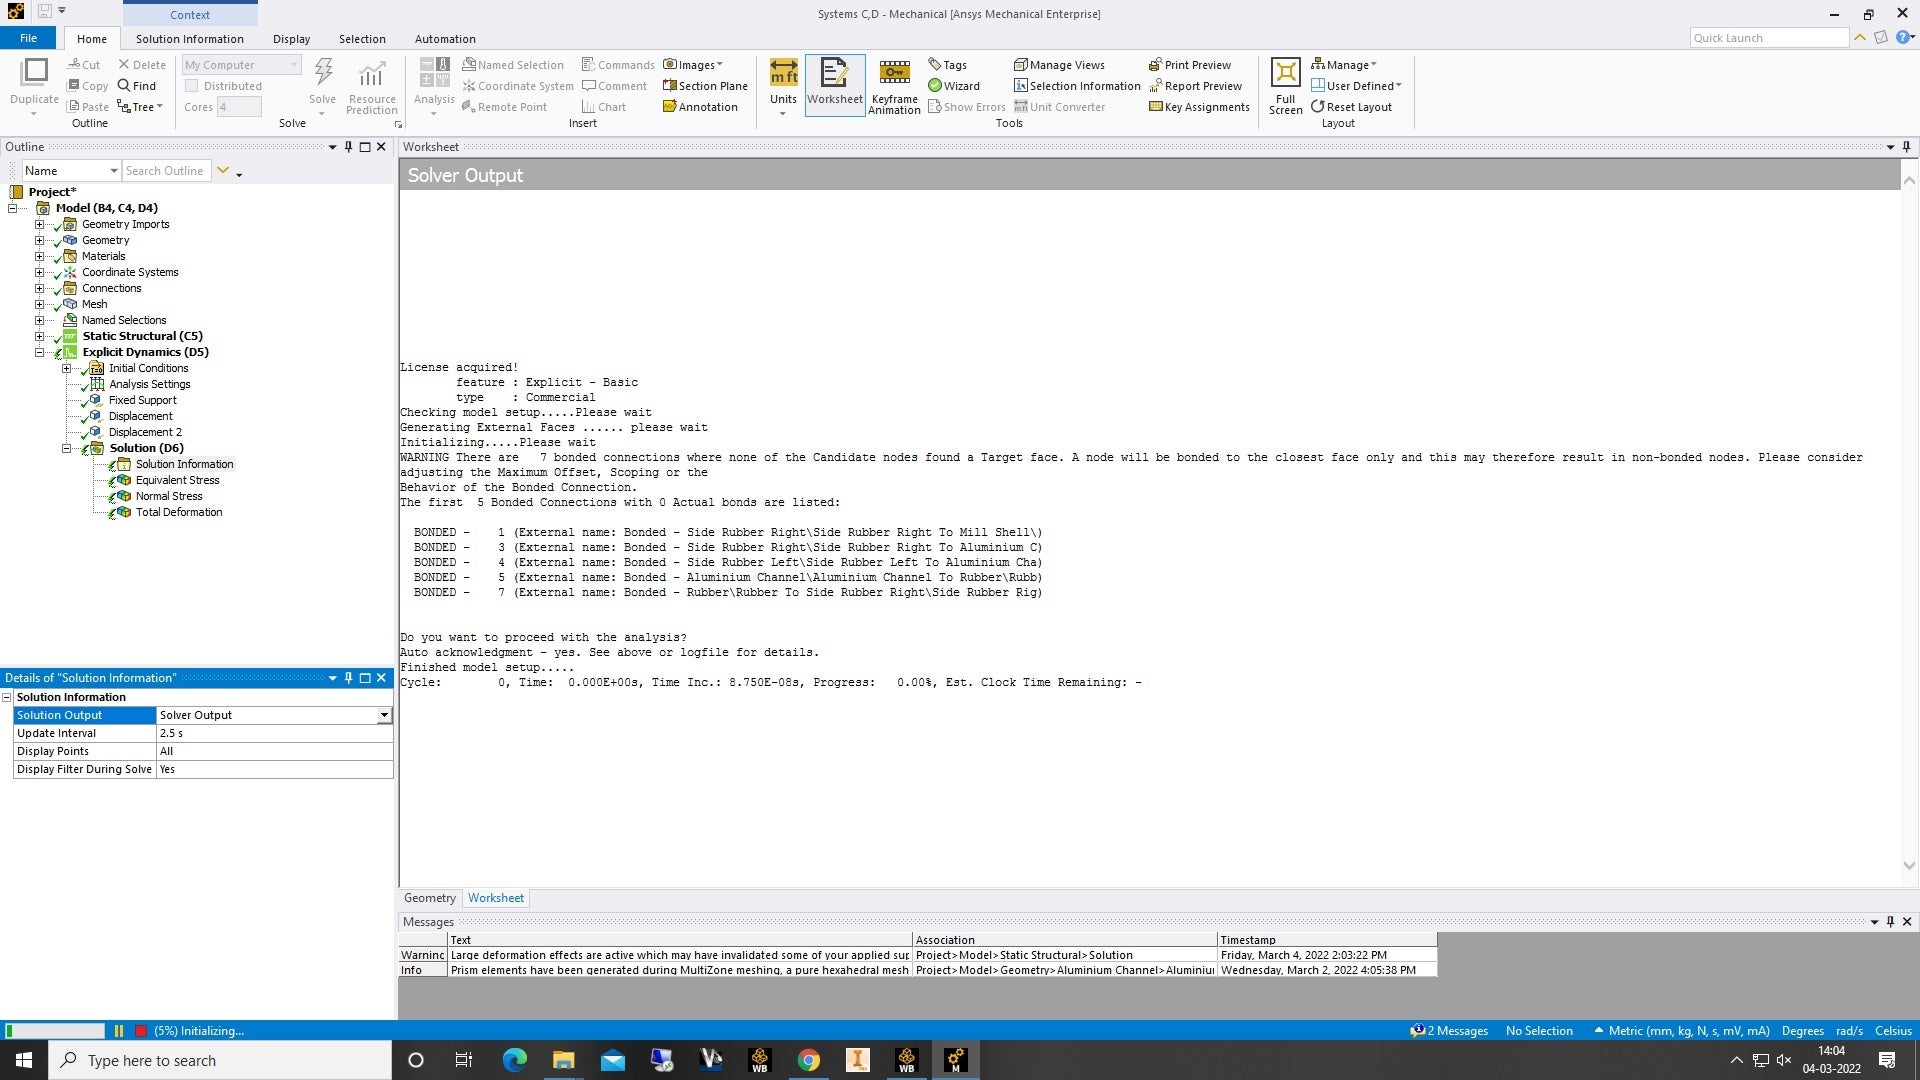Screen dimensions: 1920x1080
Task: Close the Messages panel
Action: click(1906, 922)
